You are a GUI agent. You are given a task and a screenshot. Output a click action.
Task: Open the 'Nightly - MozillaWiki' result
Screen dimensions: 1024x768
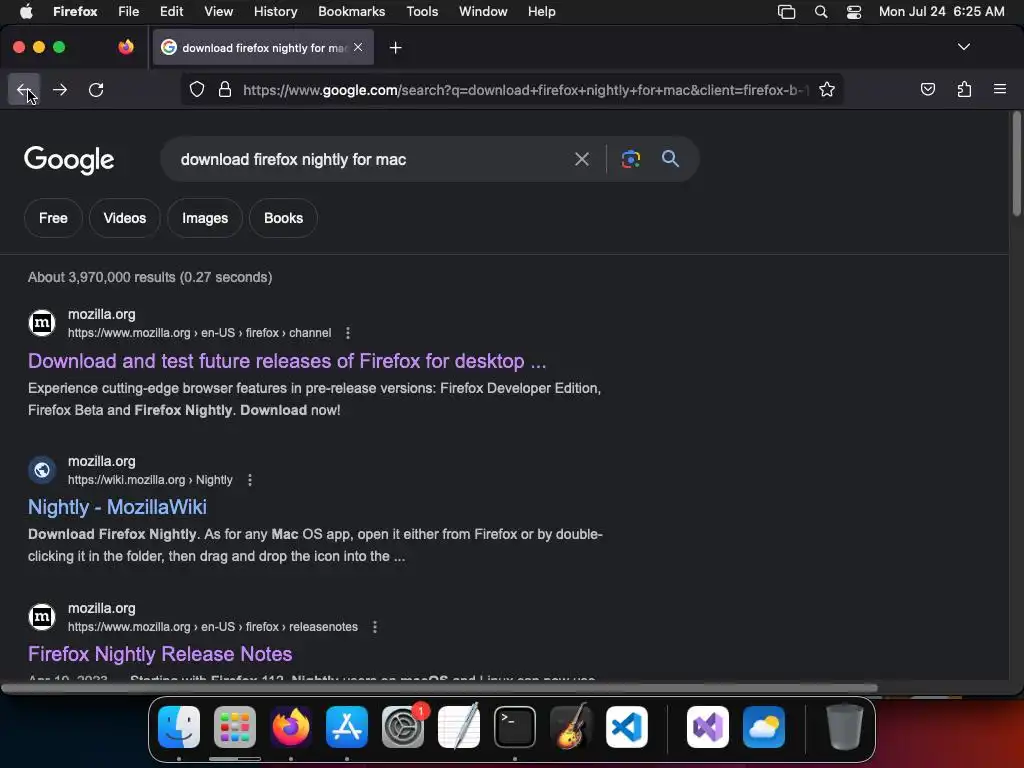pyautogui.click(x=118, y=507)
